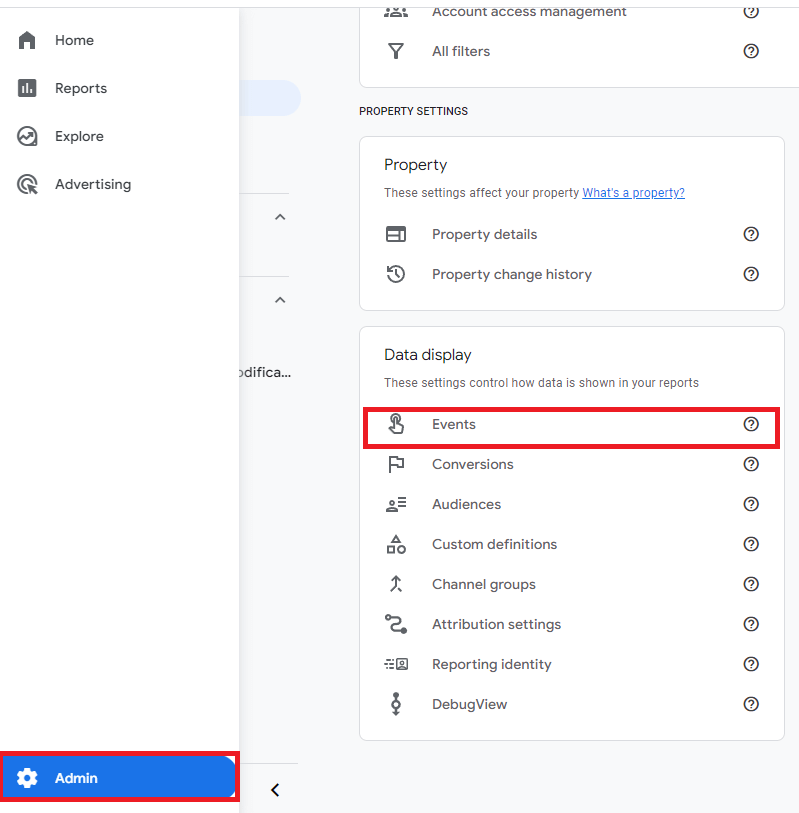Go to Reports in the sidebar
The width and height of the screenshot is (799, 813).
(80, 88)
